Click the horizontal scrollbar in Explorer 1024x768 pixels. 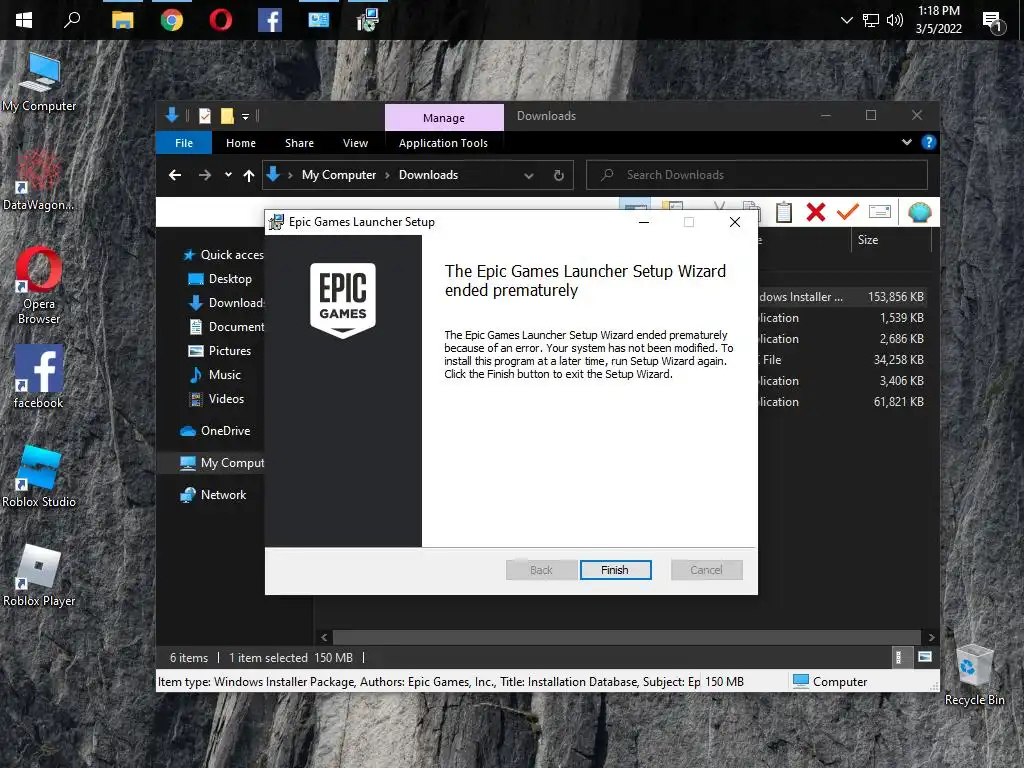point(627,637)
